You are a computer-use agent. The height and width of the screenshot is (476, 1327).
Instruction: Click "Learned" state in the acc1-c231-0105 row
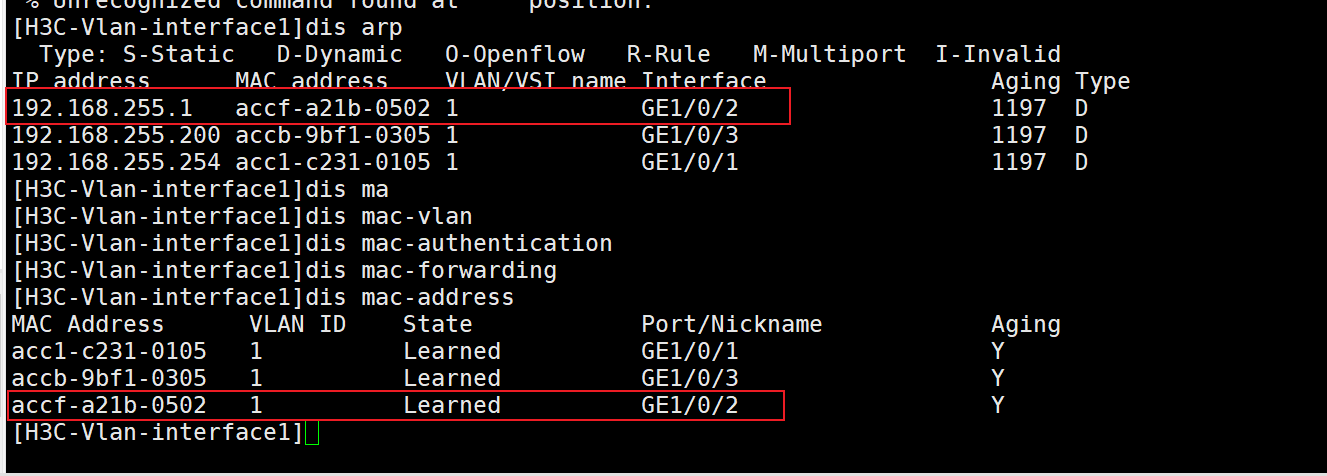click(452, 351)
